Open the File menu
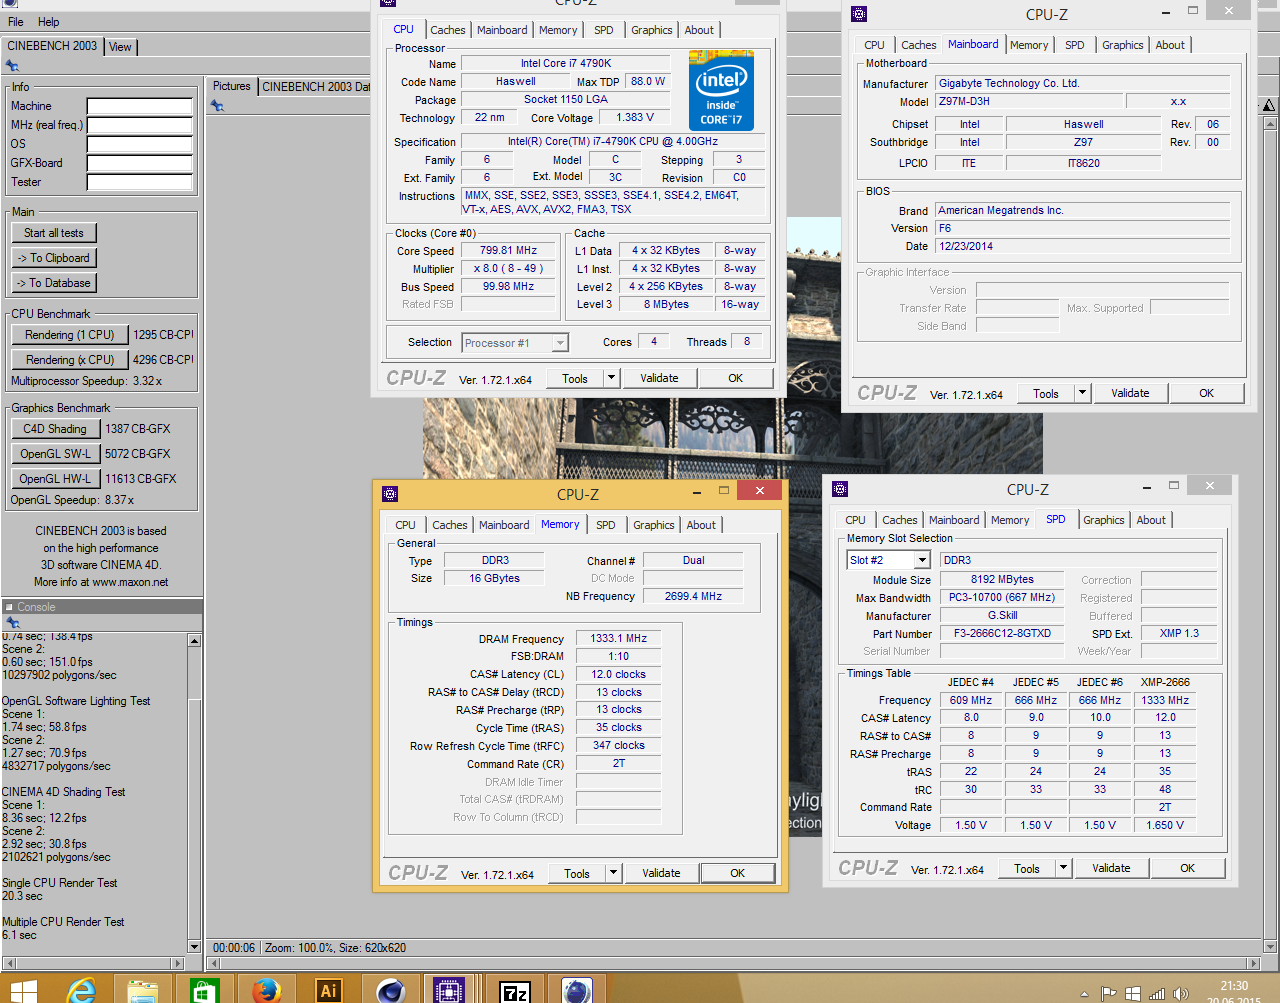Screen dimensions: 1280x1003 click(x=16, y=22)
